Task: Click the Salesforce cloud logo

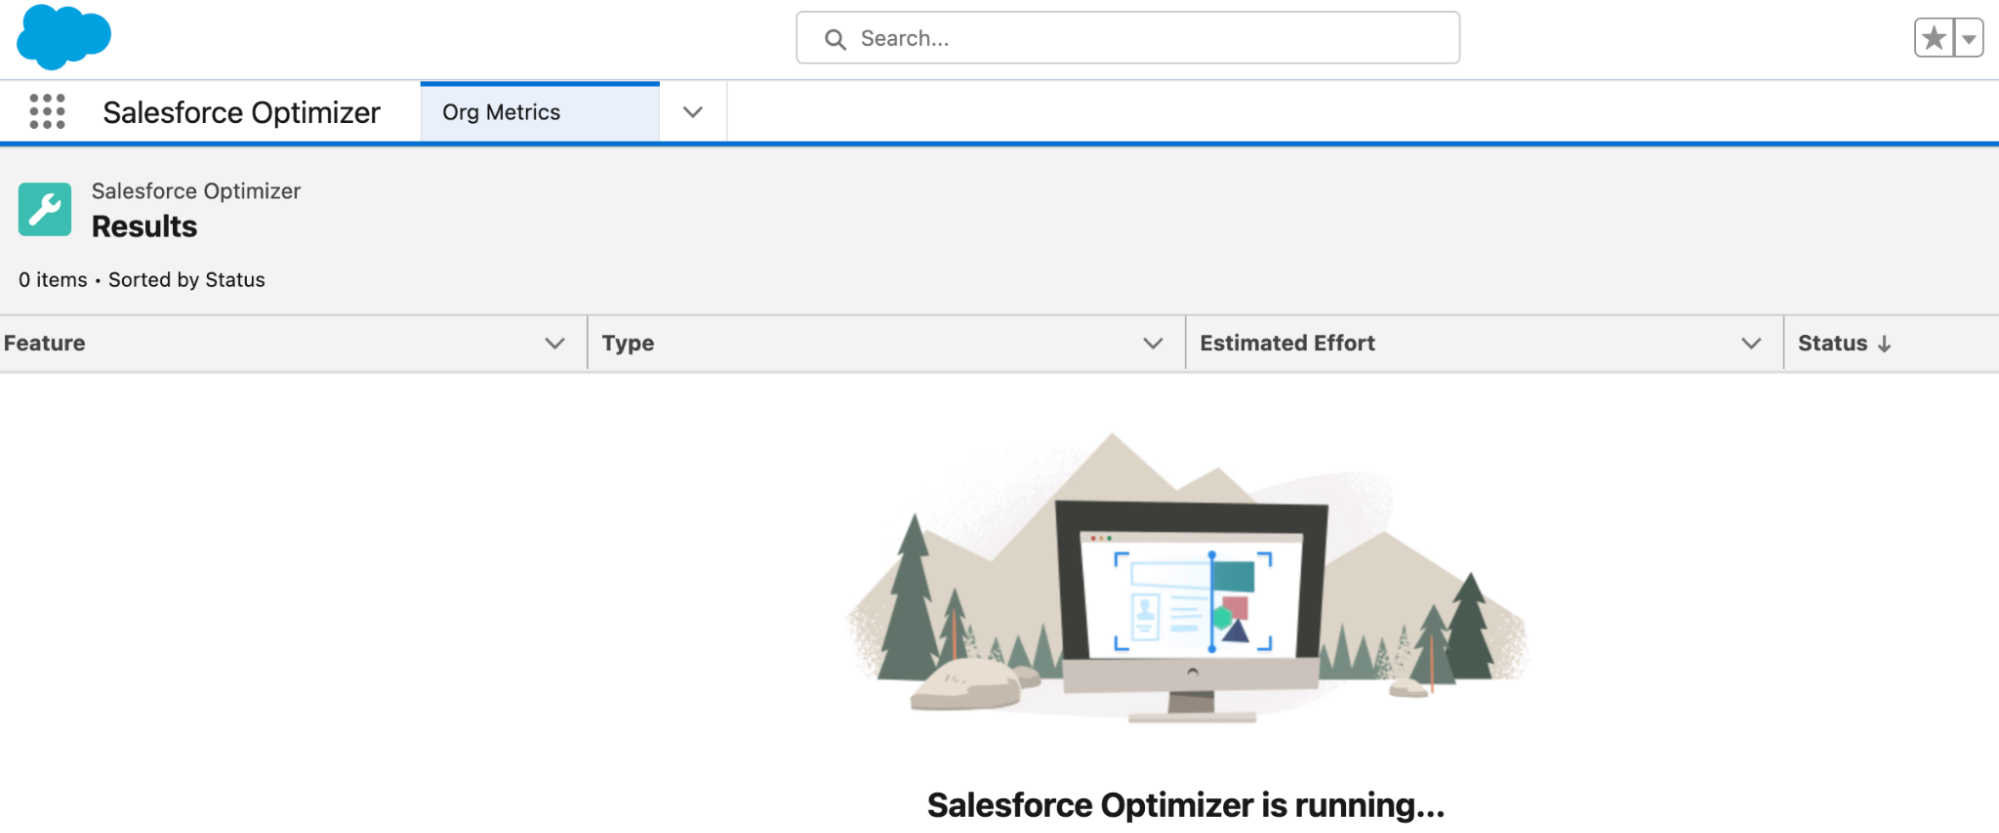Action: coord(64,37)
